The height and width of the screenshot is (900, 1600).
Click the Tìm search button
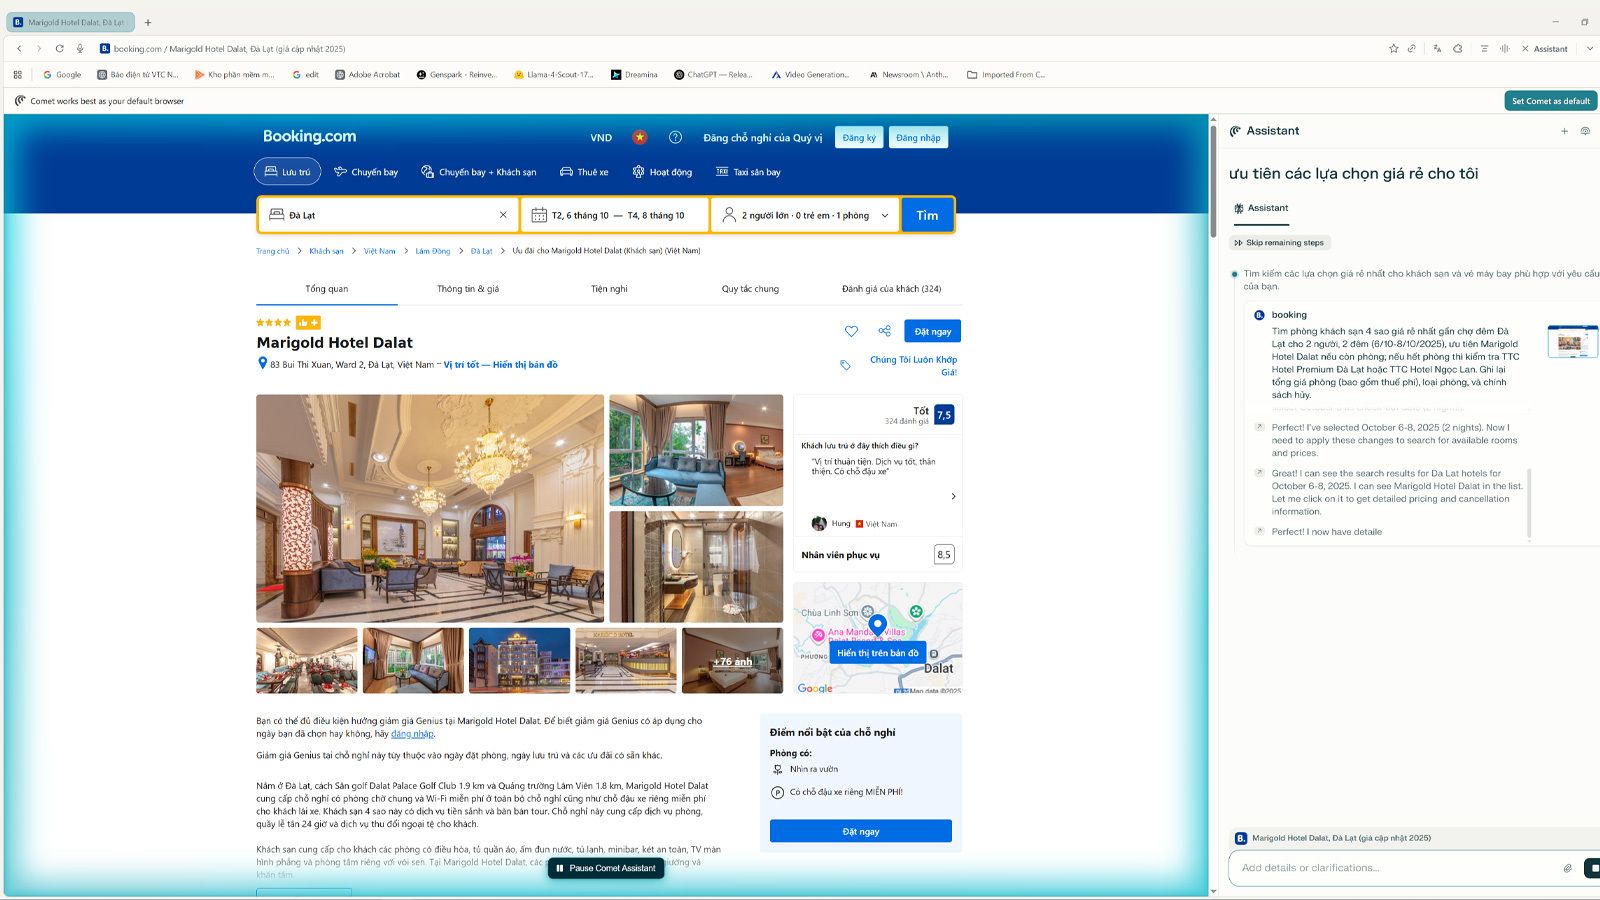tap(928, 215)
